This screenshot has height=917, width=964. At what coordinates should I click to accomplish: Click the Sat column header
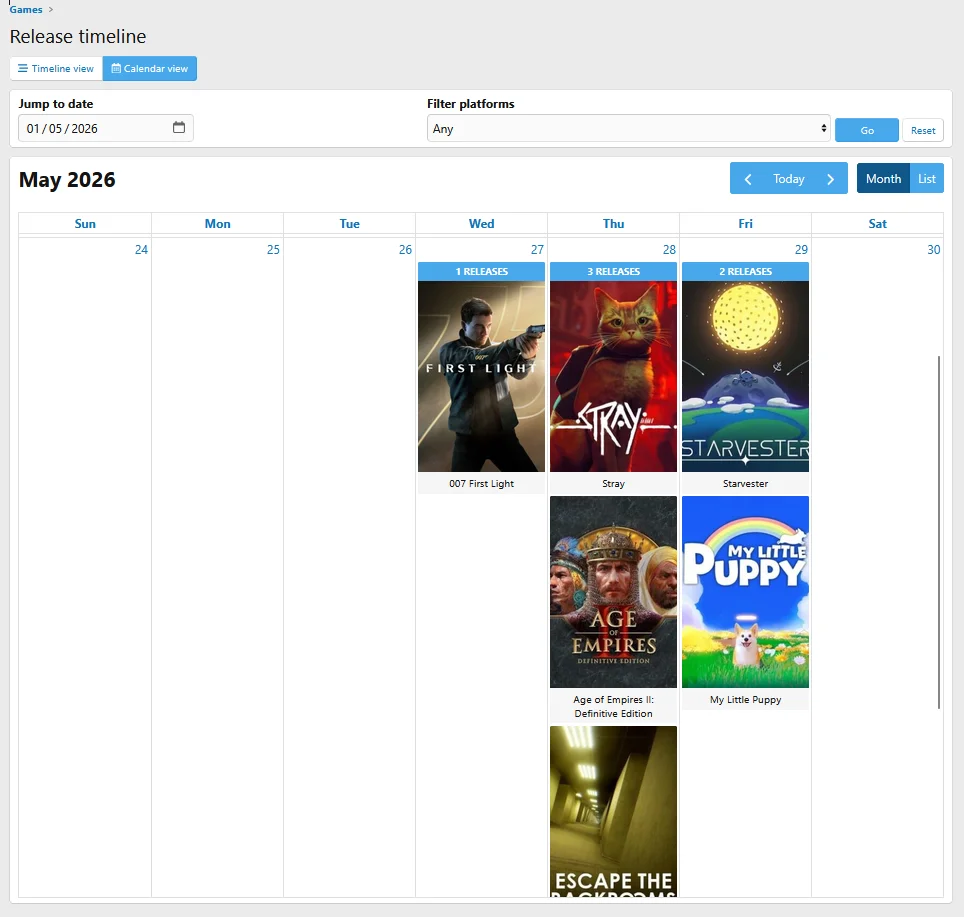tap(877, 224)
